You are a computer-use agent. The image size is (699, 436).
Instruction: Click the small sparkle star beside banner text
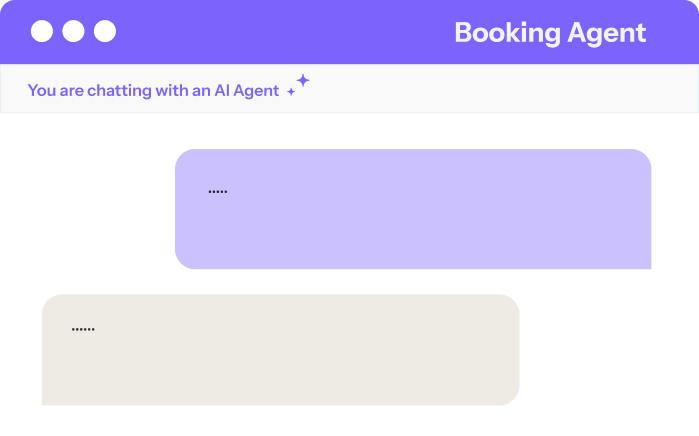click(291, 93)
